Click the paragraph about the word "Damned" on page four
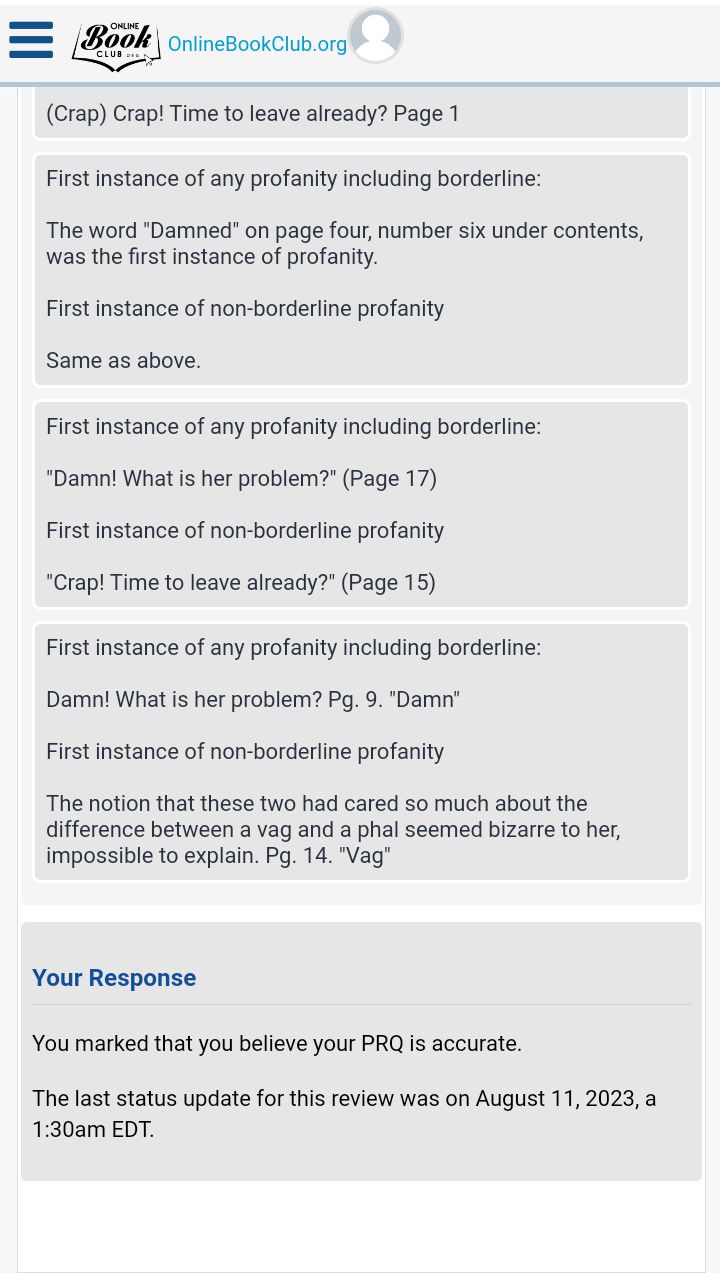Image resolution: width=720 pixels, height=1273 pixels. (x=344, y=243)
